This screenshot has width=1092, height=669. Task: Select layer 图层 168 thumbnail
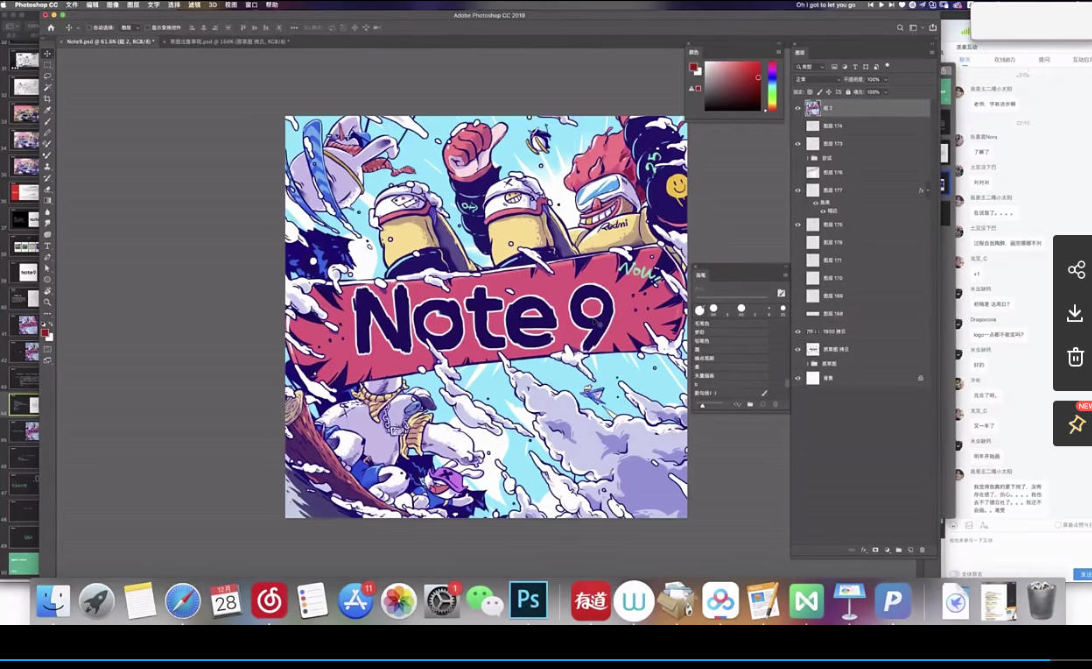813,314
